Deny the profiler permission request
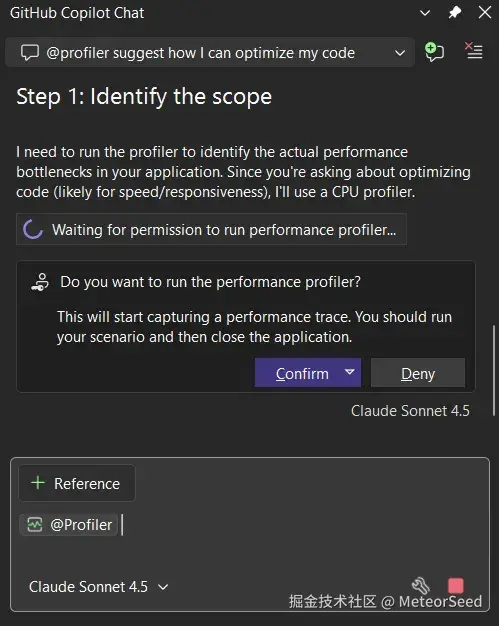The image size is (499, 626). tap(418, 373)
